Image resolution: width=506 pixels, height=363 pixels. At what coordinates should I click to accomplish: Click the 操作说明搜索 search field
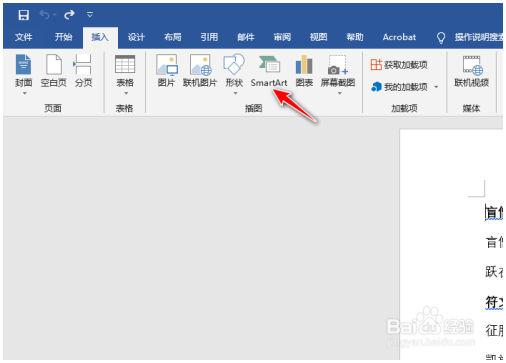pos(479,37)
